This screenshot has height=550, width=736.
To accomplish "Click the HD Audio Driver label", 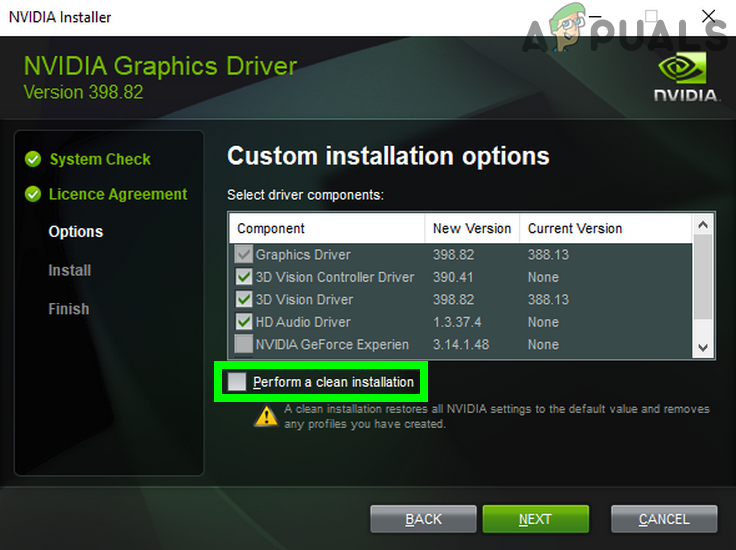I will click(303, 322).
